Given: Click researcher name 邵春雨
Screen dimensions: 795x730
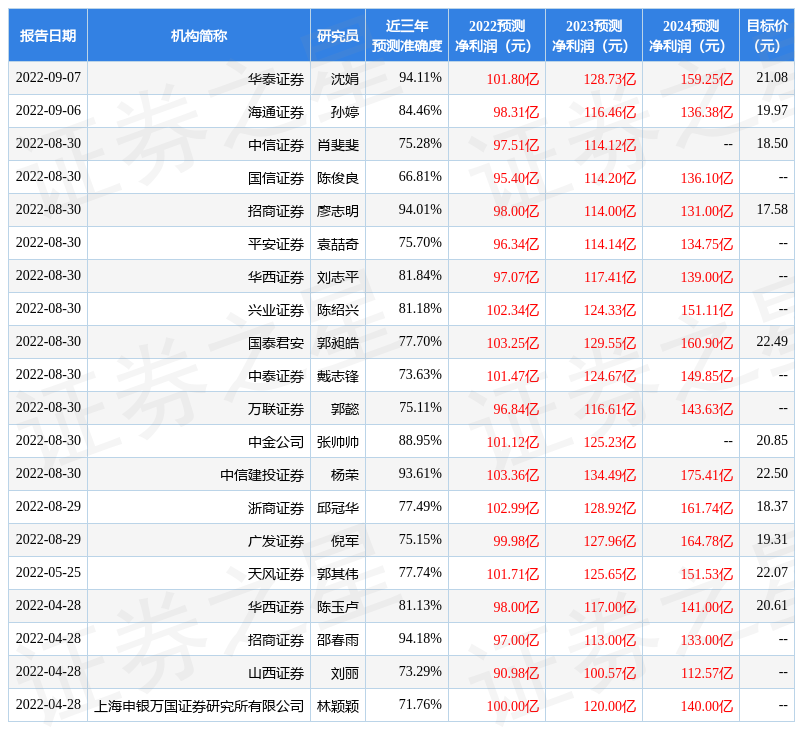Looking at the screenshot, I should 338,639.
